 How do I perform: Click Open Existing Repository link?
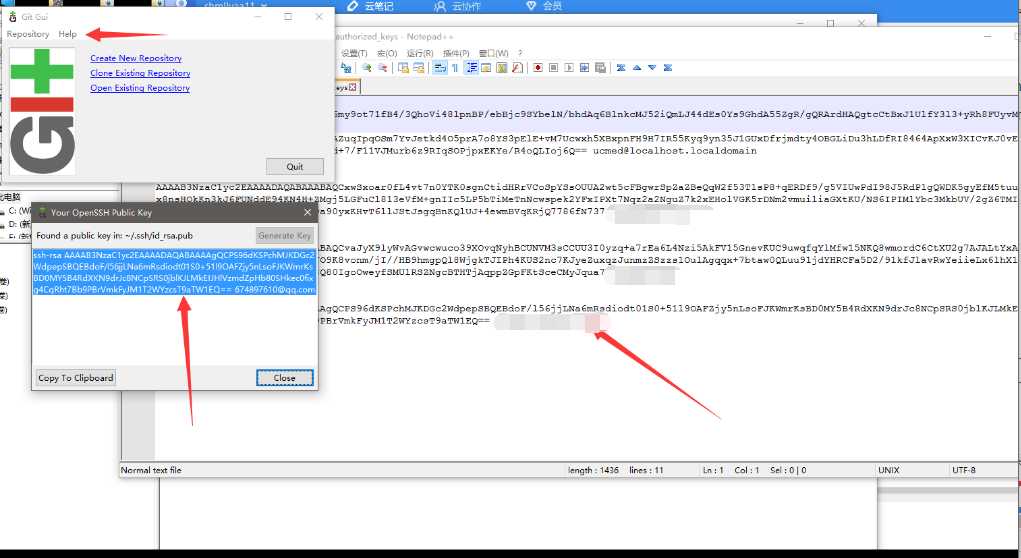pyautogui.click(x=140, y=88)
